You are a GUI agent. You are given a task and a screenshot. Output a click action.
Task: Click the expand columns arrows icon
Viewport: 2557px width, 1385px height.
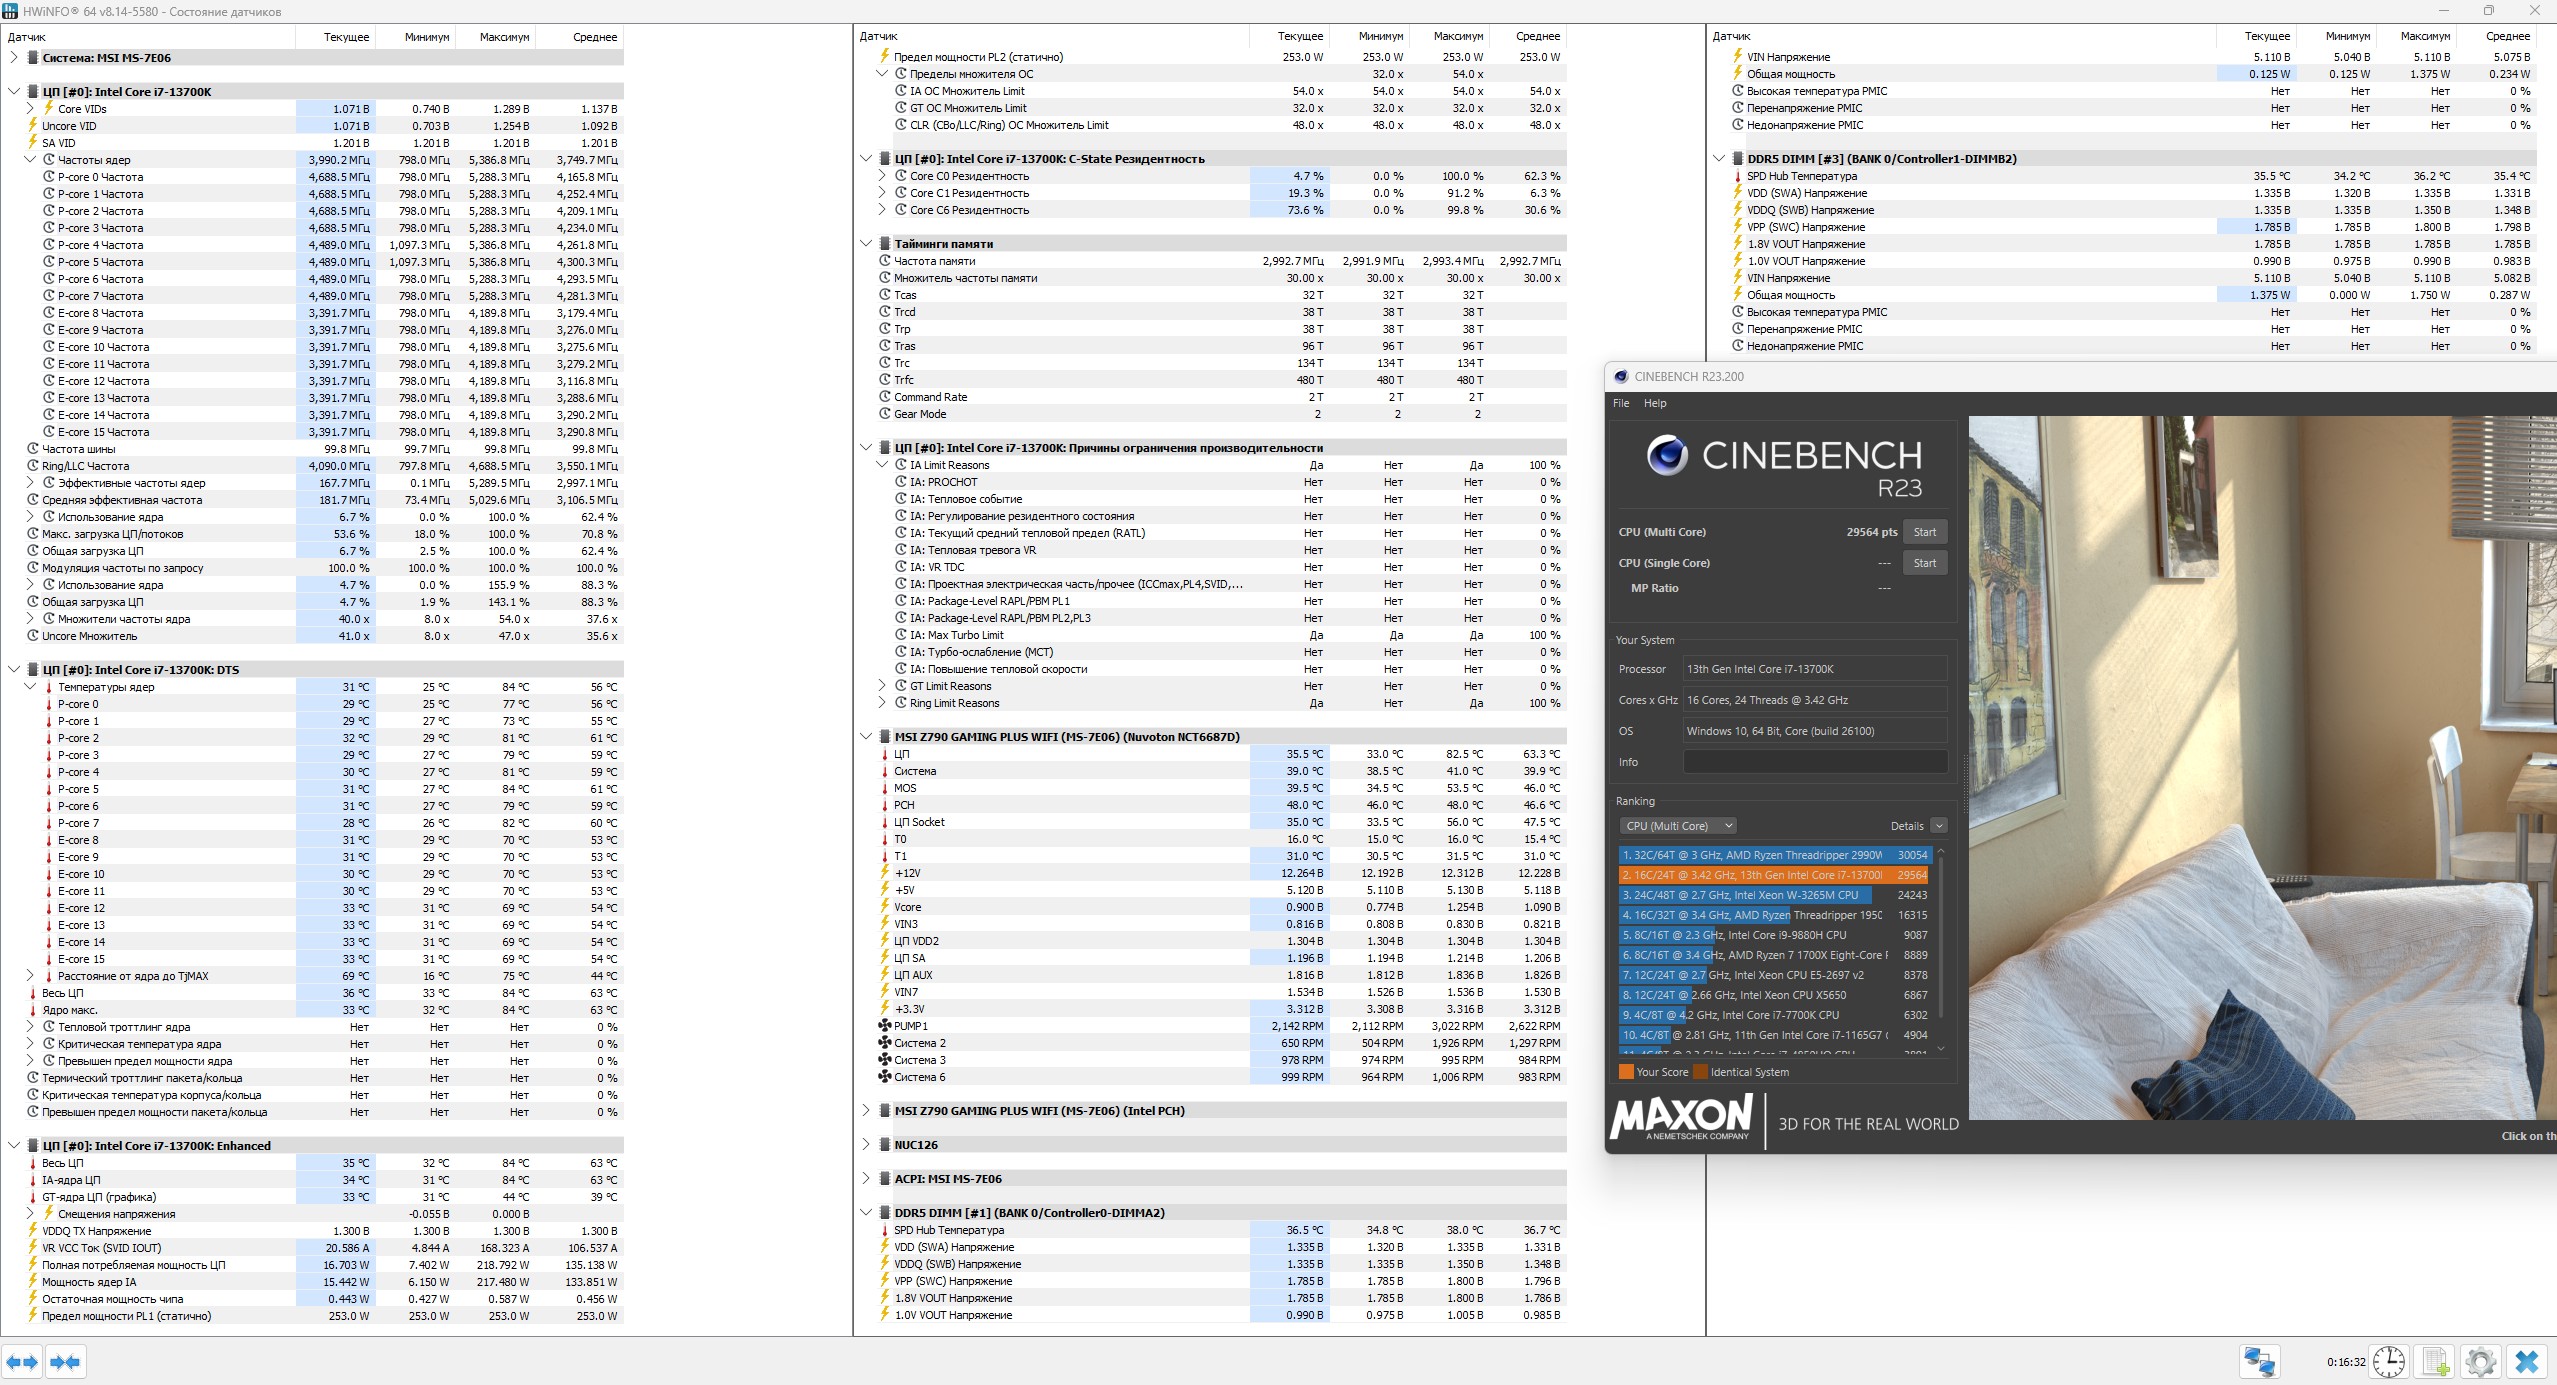point(22,1362)
